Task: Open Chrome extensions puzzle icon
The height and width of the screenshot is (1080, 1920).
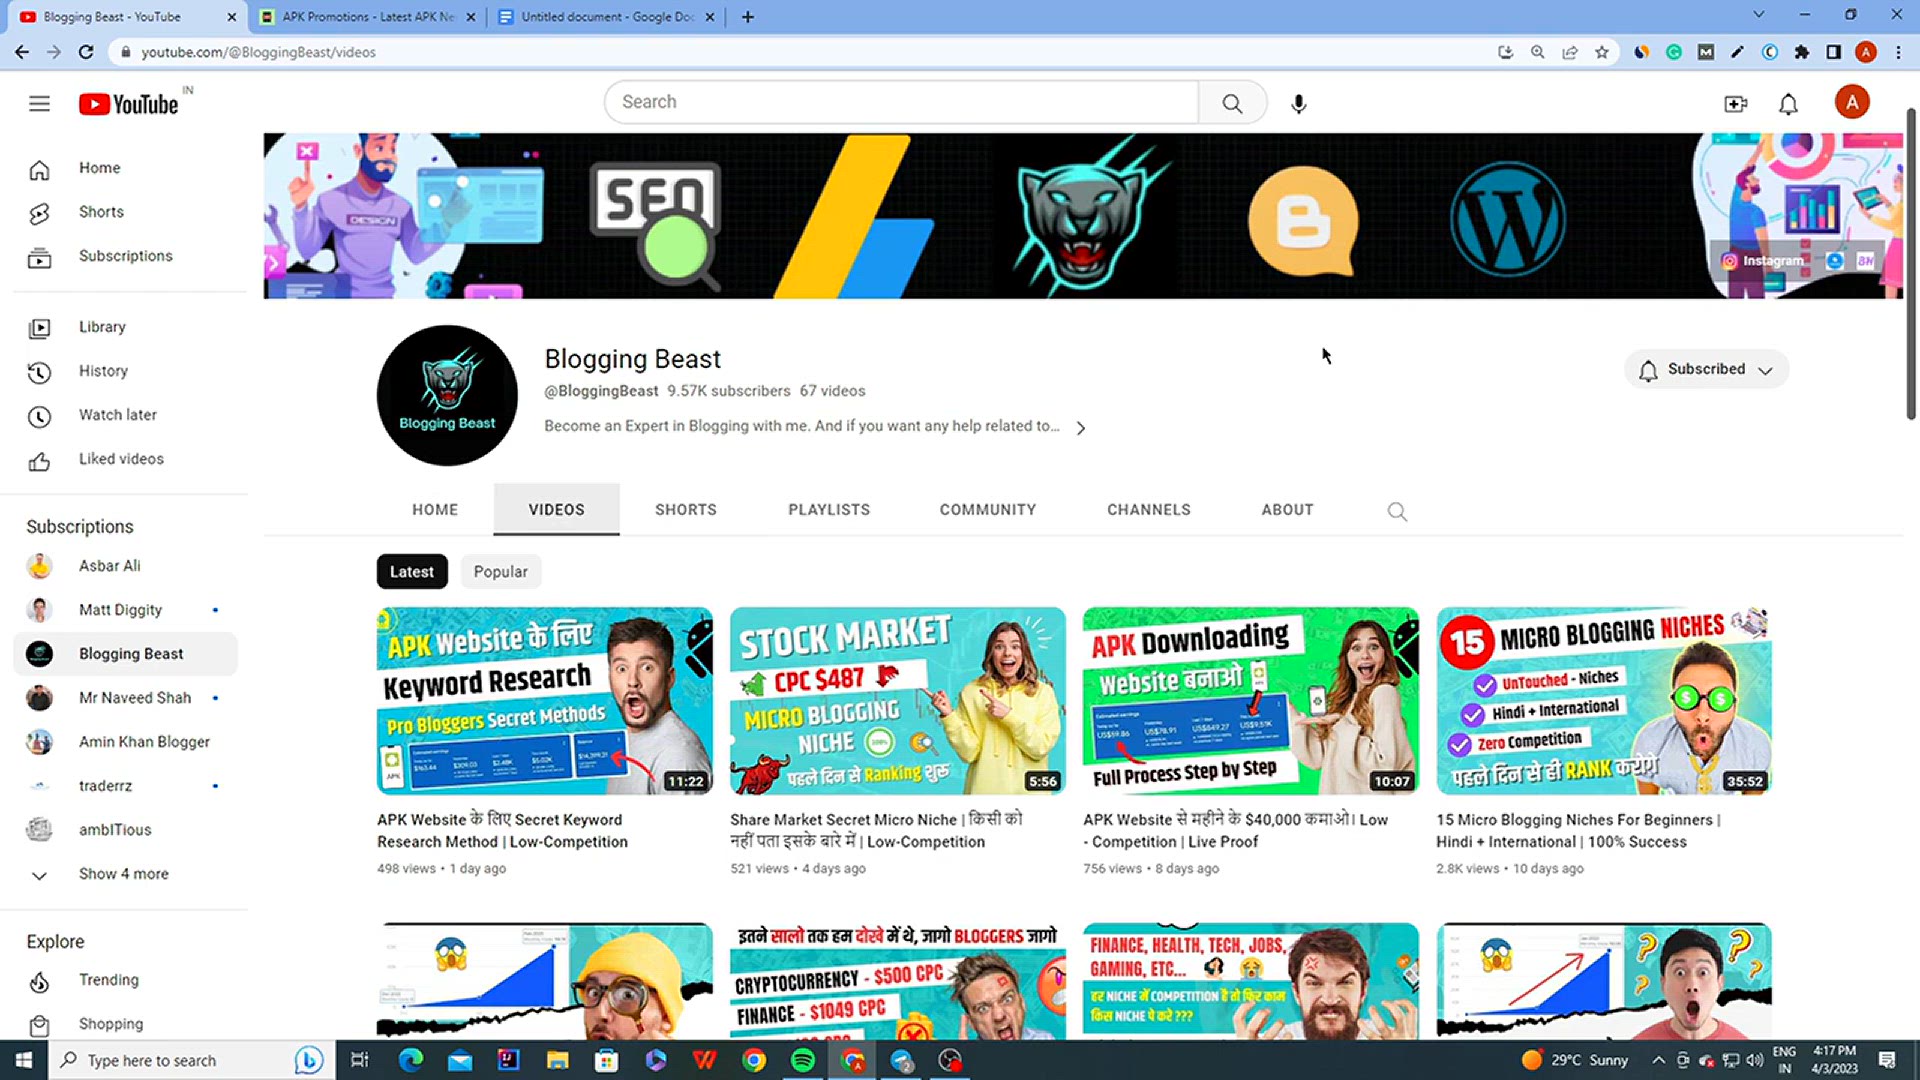Action: [x=1802, y=52]
